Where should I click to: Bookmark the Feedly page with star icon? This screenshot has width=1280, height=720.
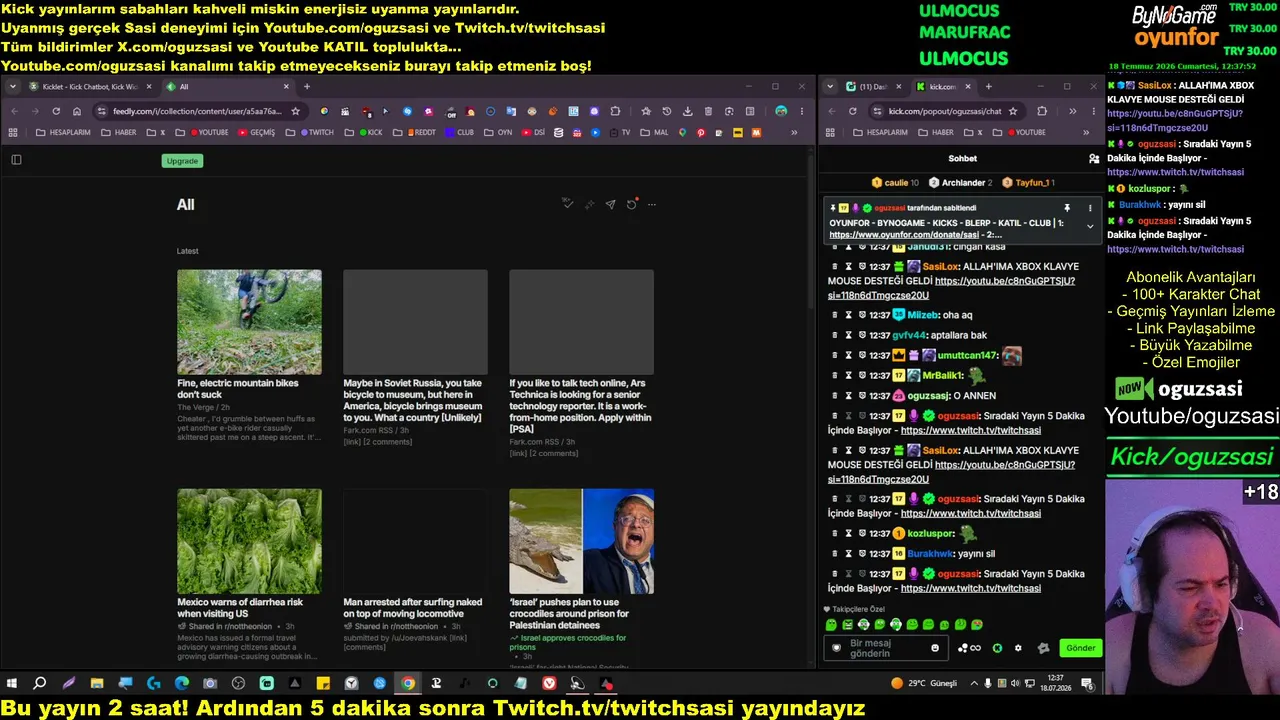(x=295, y=111)
